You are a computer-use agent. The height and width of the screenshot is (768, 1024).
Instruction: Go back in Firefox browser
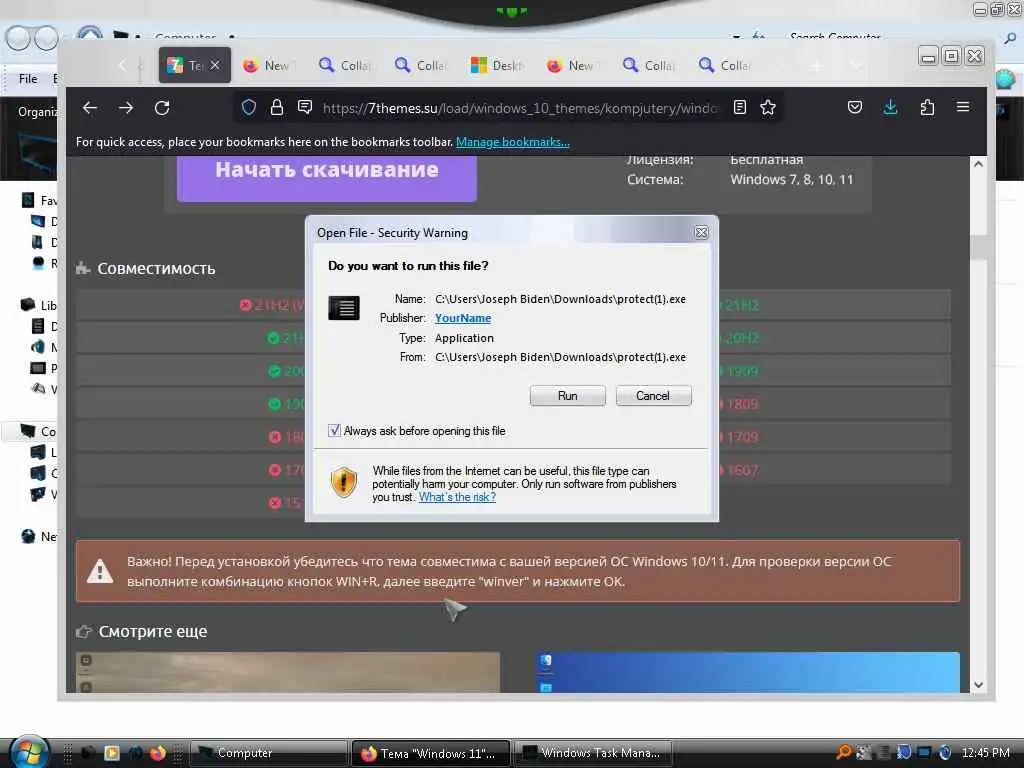click(90, 108)
